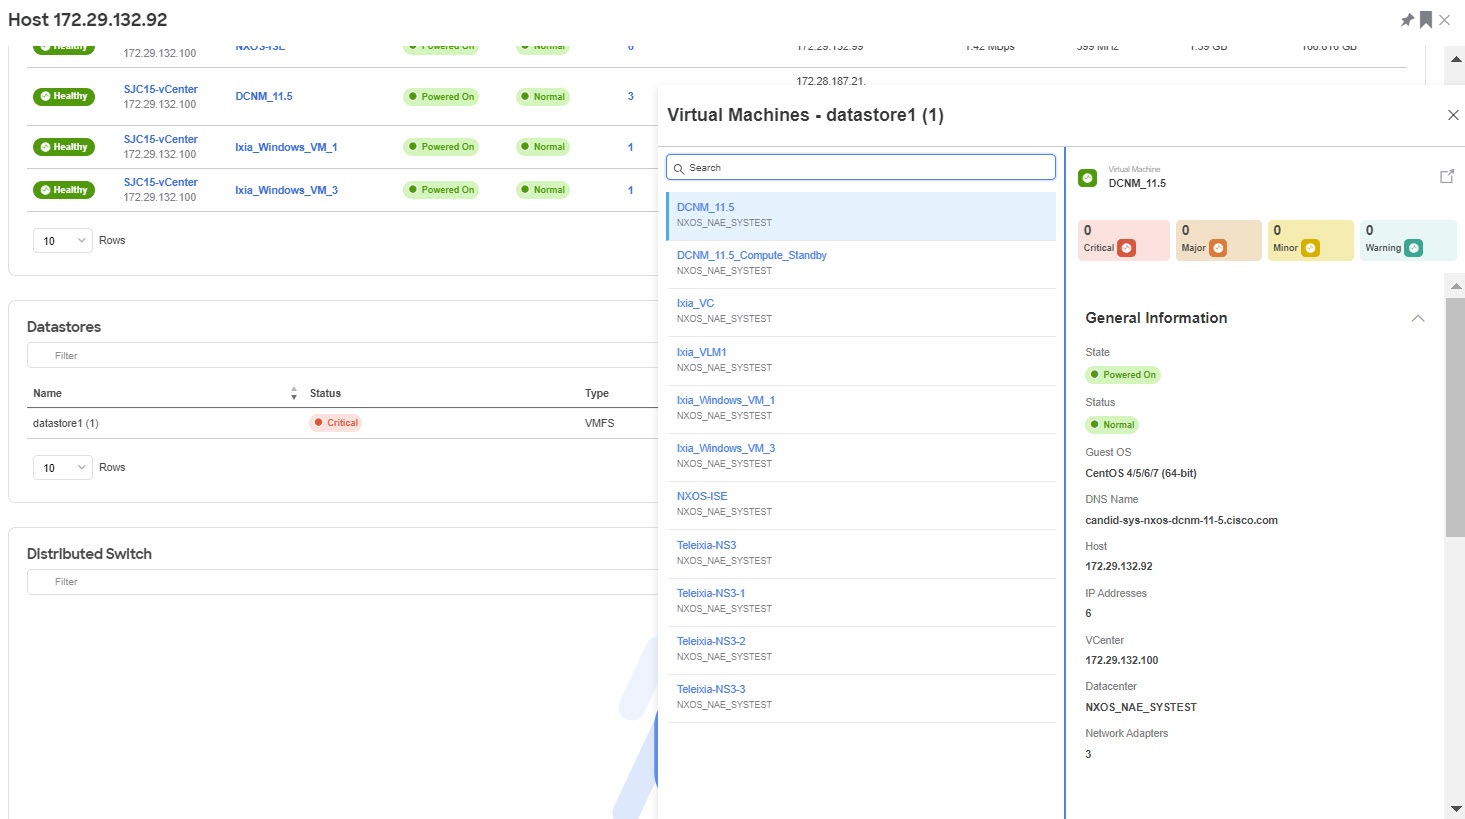Open the SJC15-vCenter link

coord(161,89)
